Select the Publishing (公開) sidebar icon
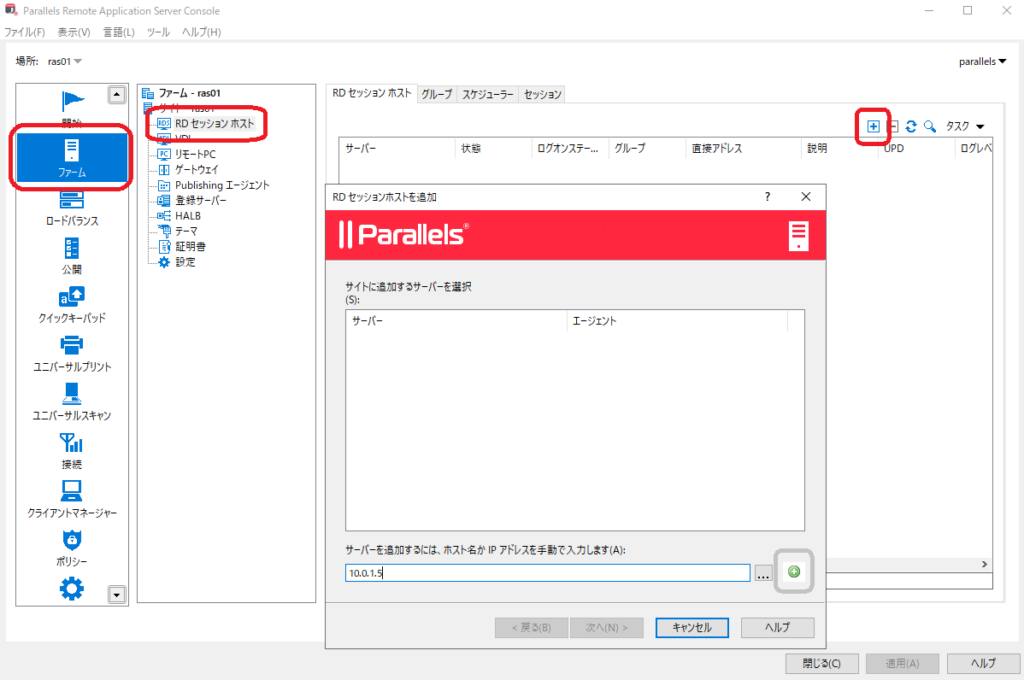 pos(71,254)
